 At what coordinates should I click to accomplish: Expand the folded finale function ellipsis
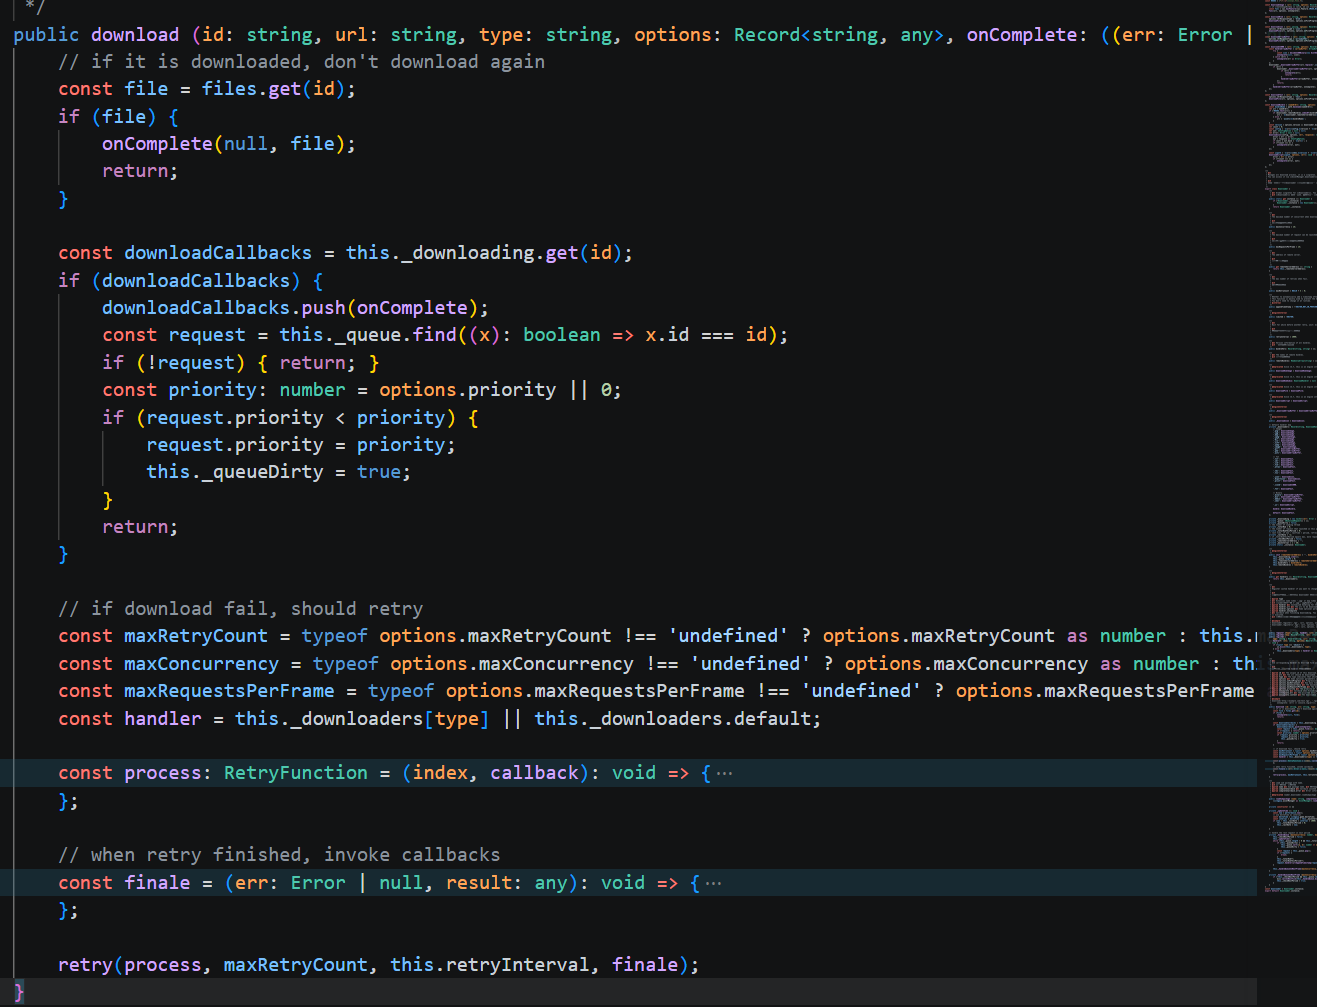714,883
